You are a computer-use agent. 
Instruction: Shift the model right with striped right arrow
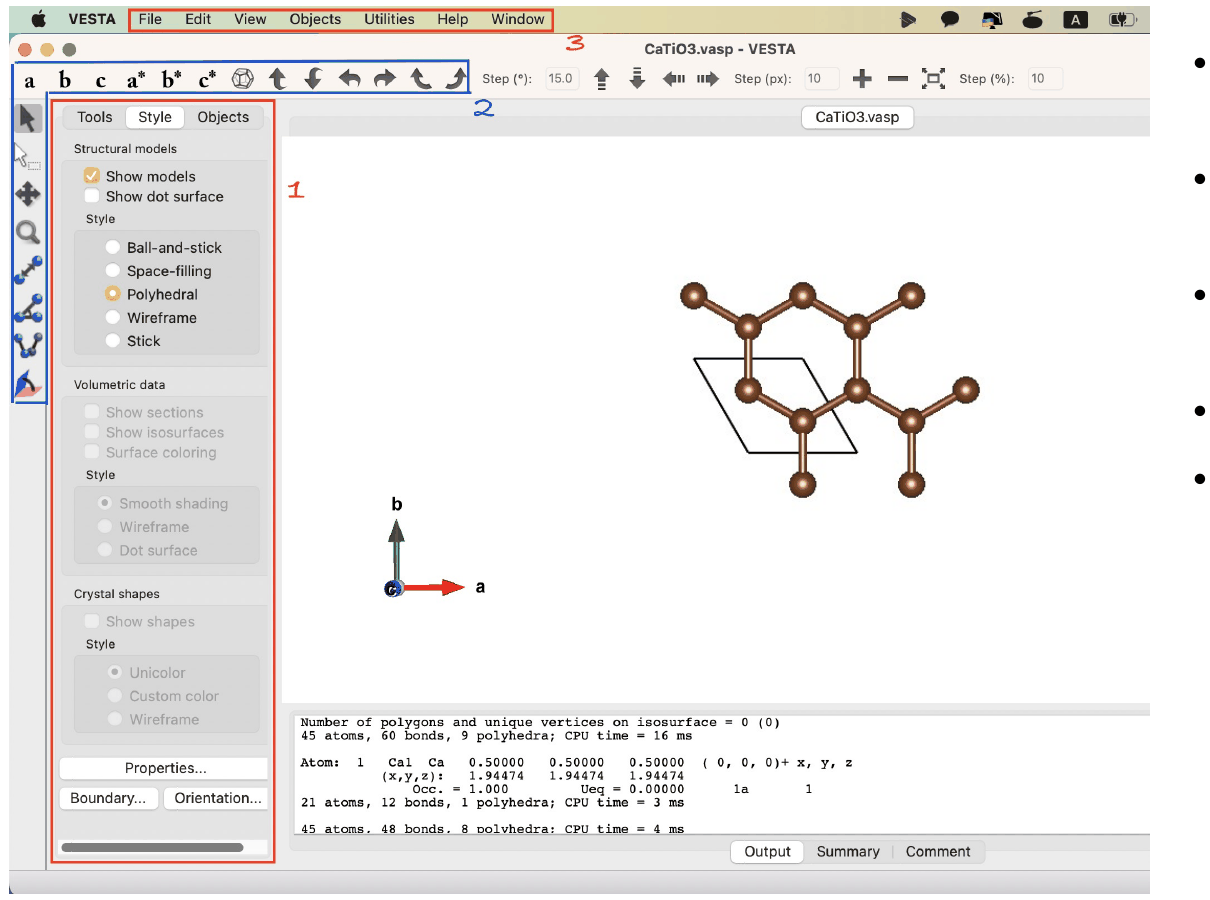tap(708, 79)
